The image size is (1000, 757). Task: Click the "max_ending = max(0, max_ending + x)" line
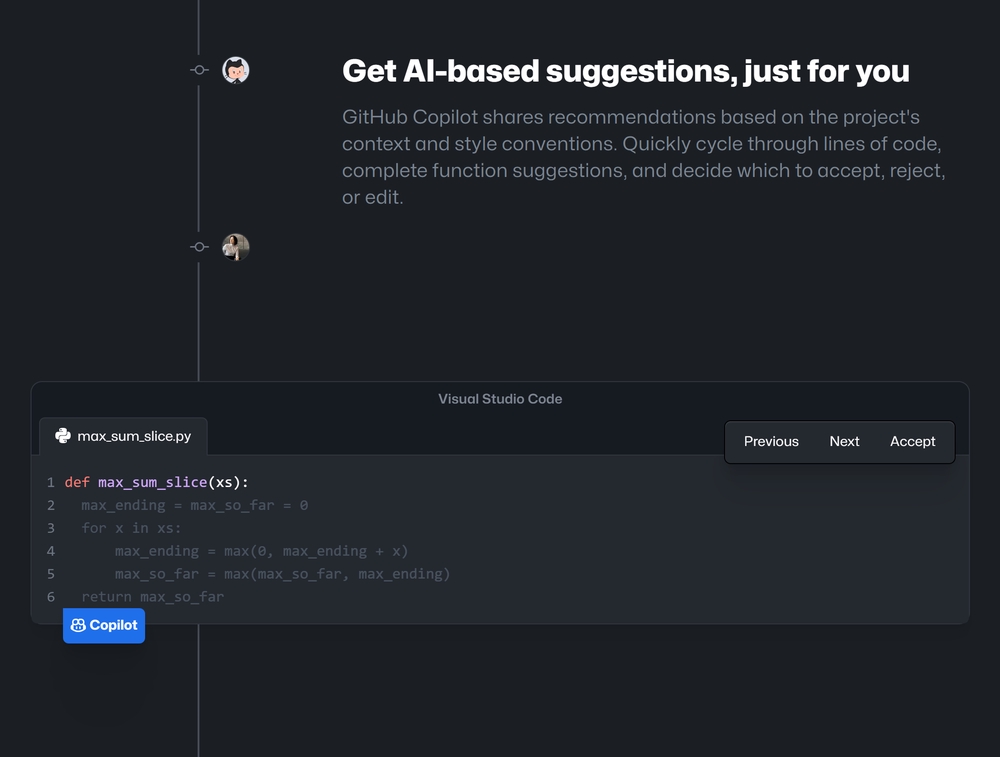coord(261,551)
